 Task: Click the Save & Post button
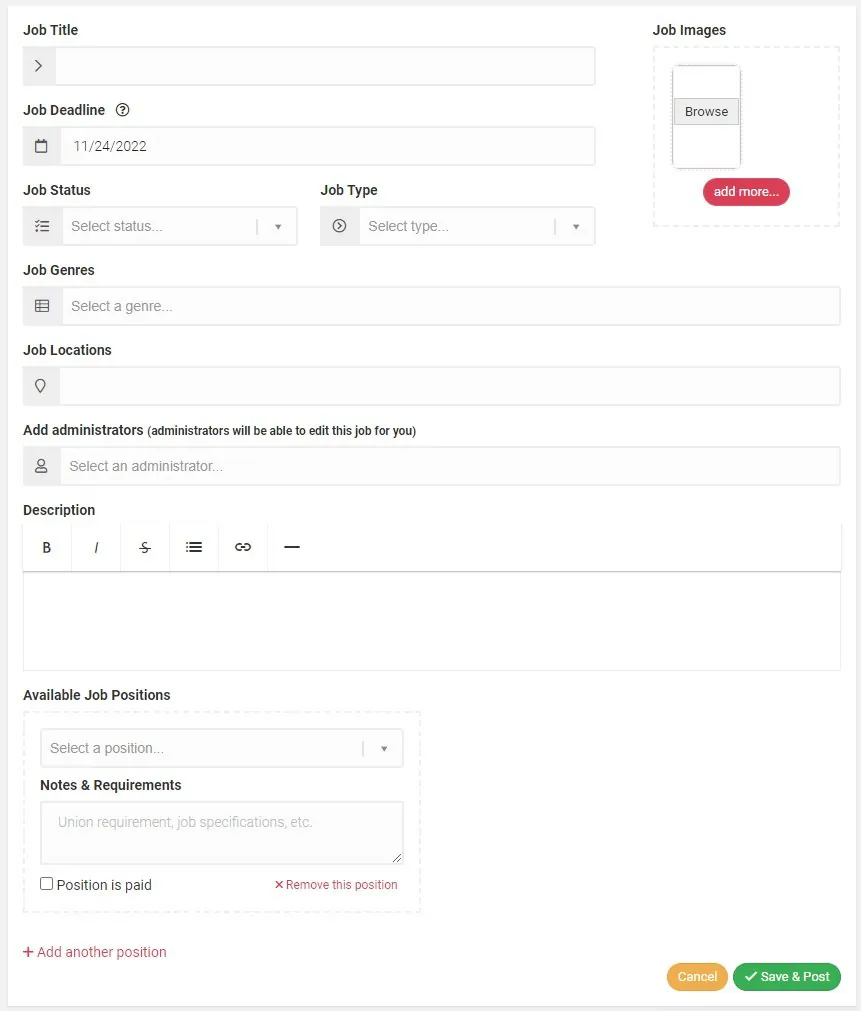pos(786,977)
